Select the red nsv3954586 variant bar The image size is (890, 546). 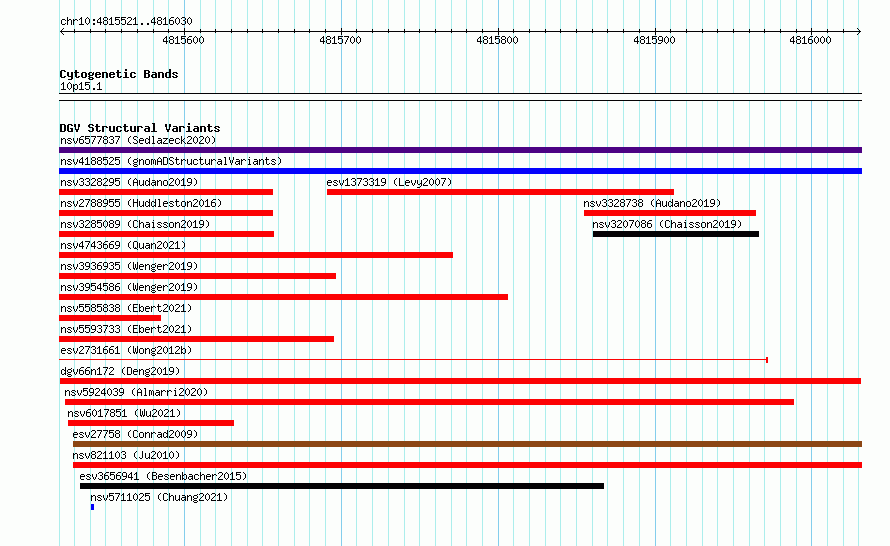click(283, 297)
